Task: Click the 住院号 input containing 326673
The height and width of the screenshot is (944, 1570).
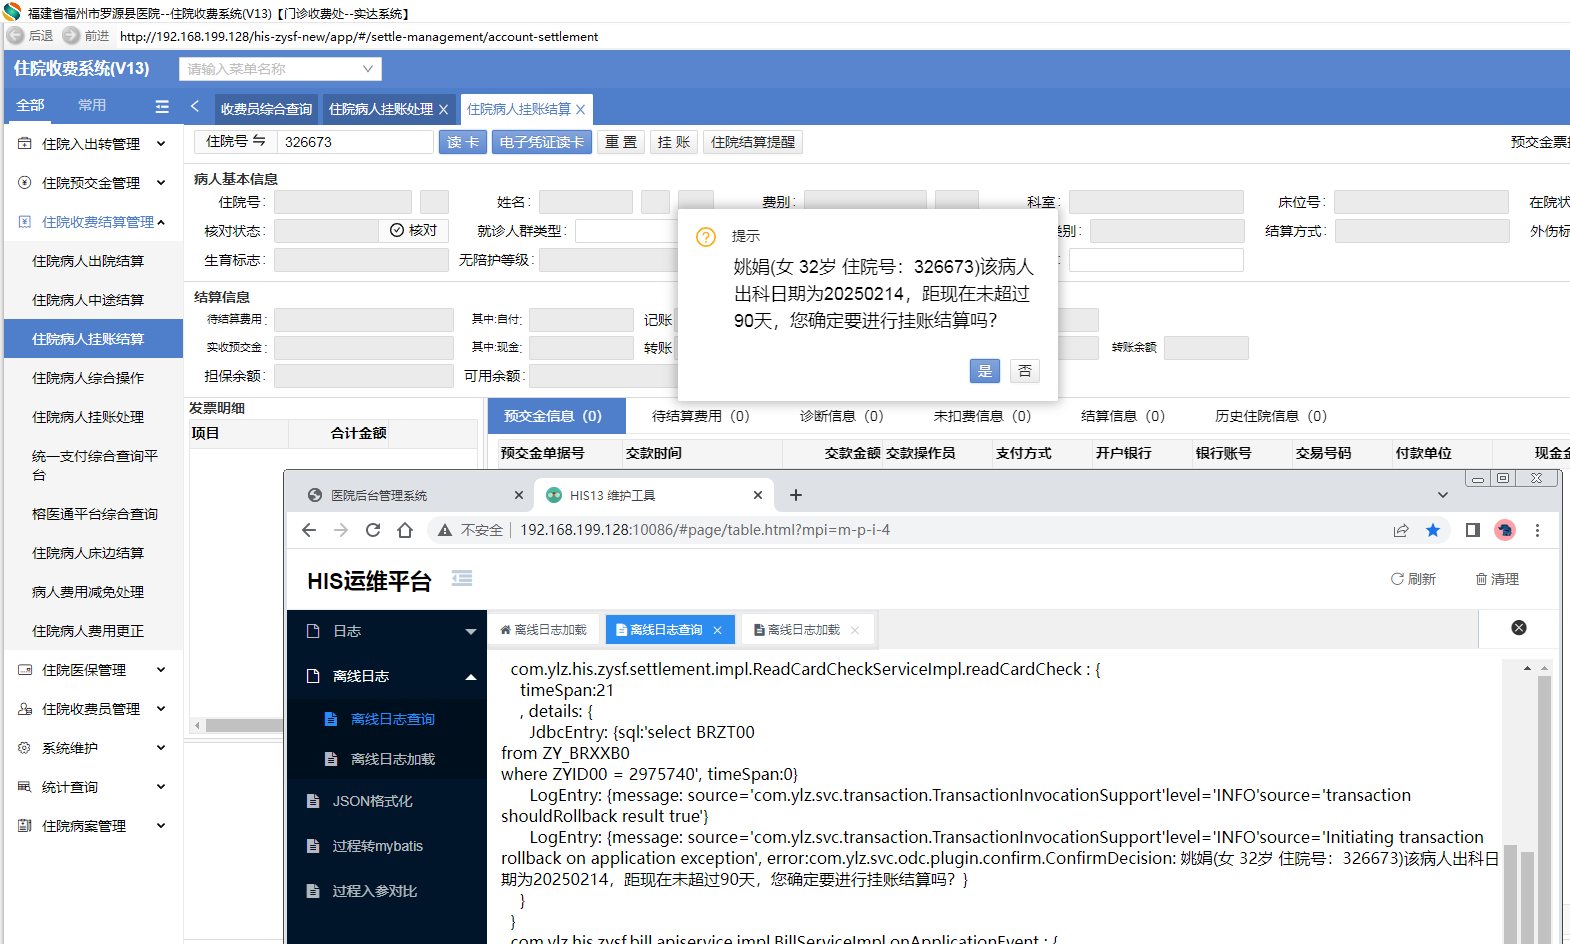Action: (355, 142)
